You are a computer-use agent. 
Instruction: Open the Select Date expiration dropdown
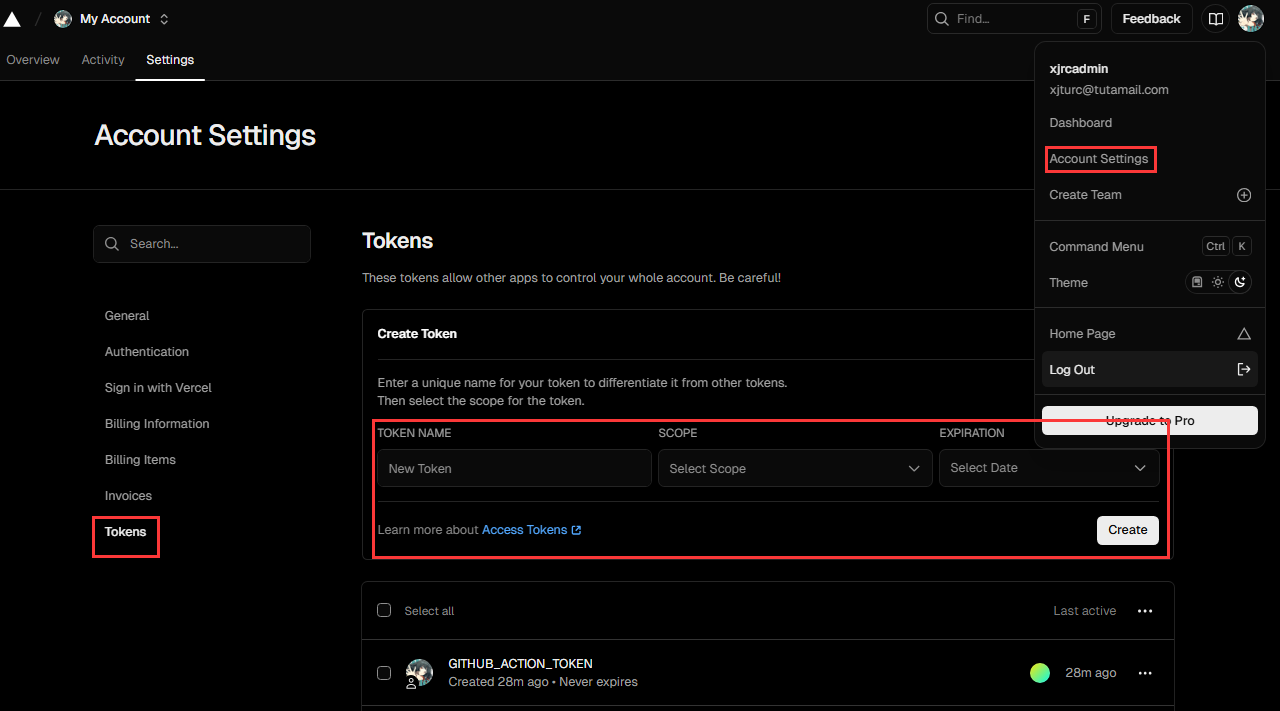tap(1048, 468)
